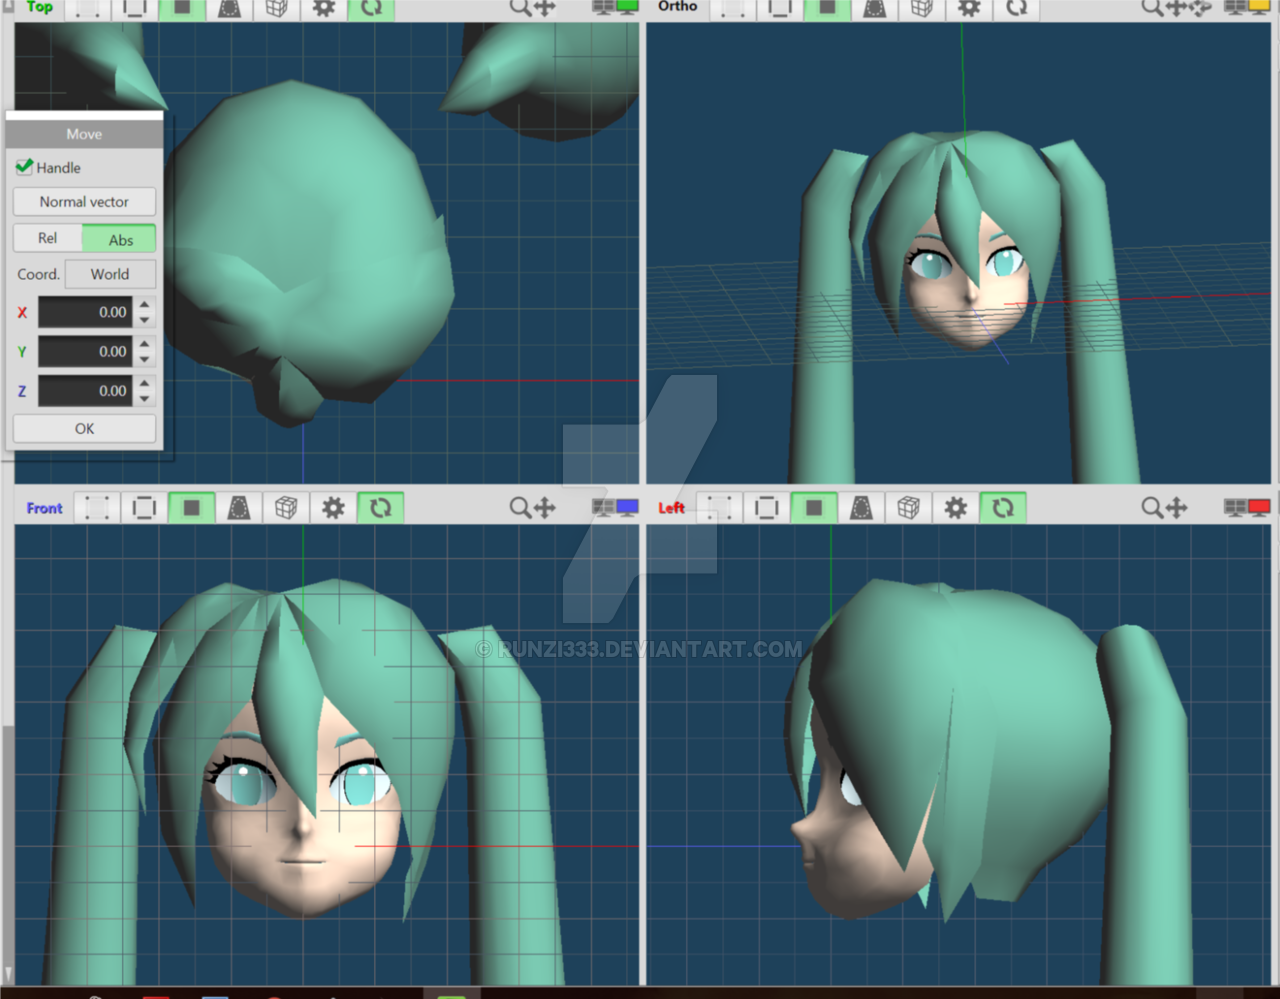Screen dimensions: 1280x999
Task: Open the World coordinate system selector
Action: [110, 274]
